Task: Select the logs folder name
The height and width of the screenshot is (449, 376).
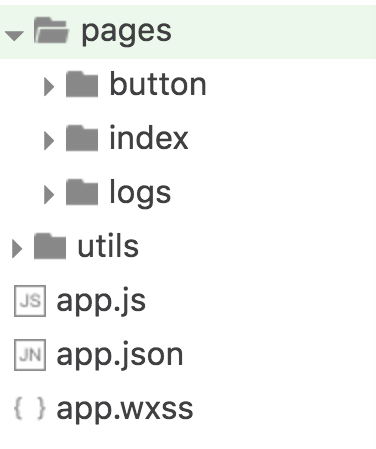Action: pyautogui.click(x=140, y=193)
